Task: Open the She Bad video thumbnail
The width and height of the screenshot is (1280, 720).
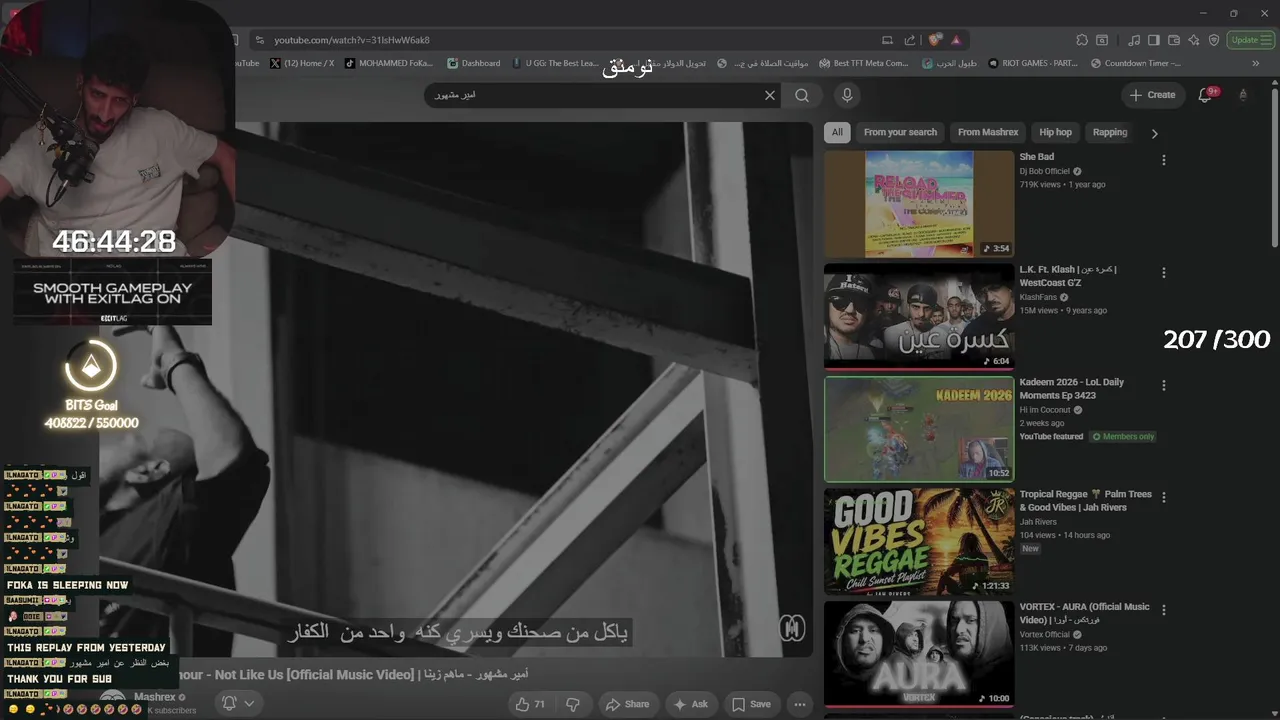Action: click(919, 204)
